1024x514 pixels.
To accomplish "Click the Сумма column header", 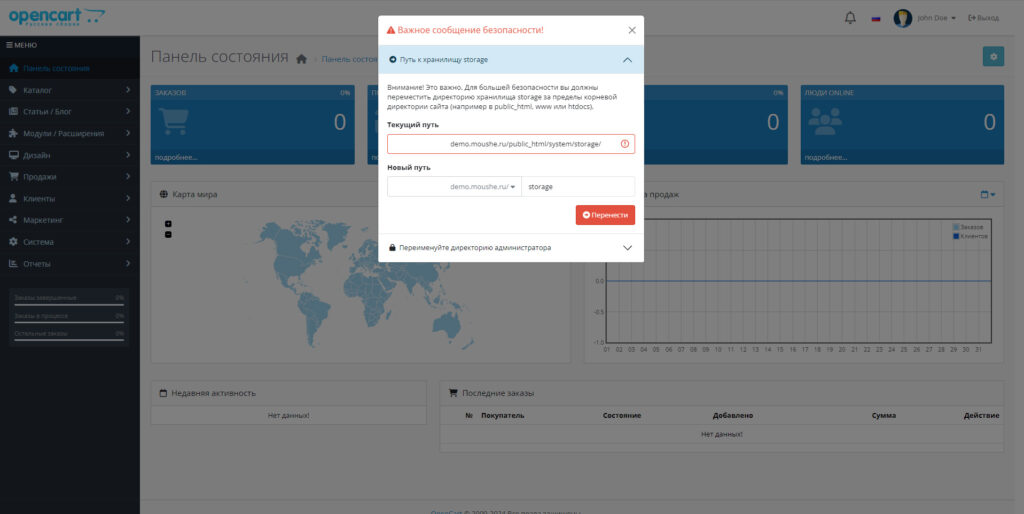I will [x=884, y=415].
